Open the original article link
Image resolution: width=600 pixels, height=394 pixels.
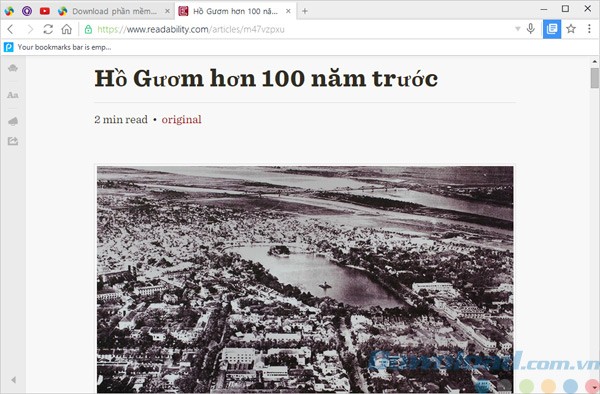[181, 120]
